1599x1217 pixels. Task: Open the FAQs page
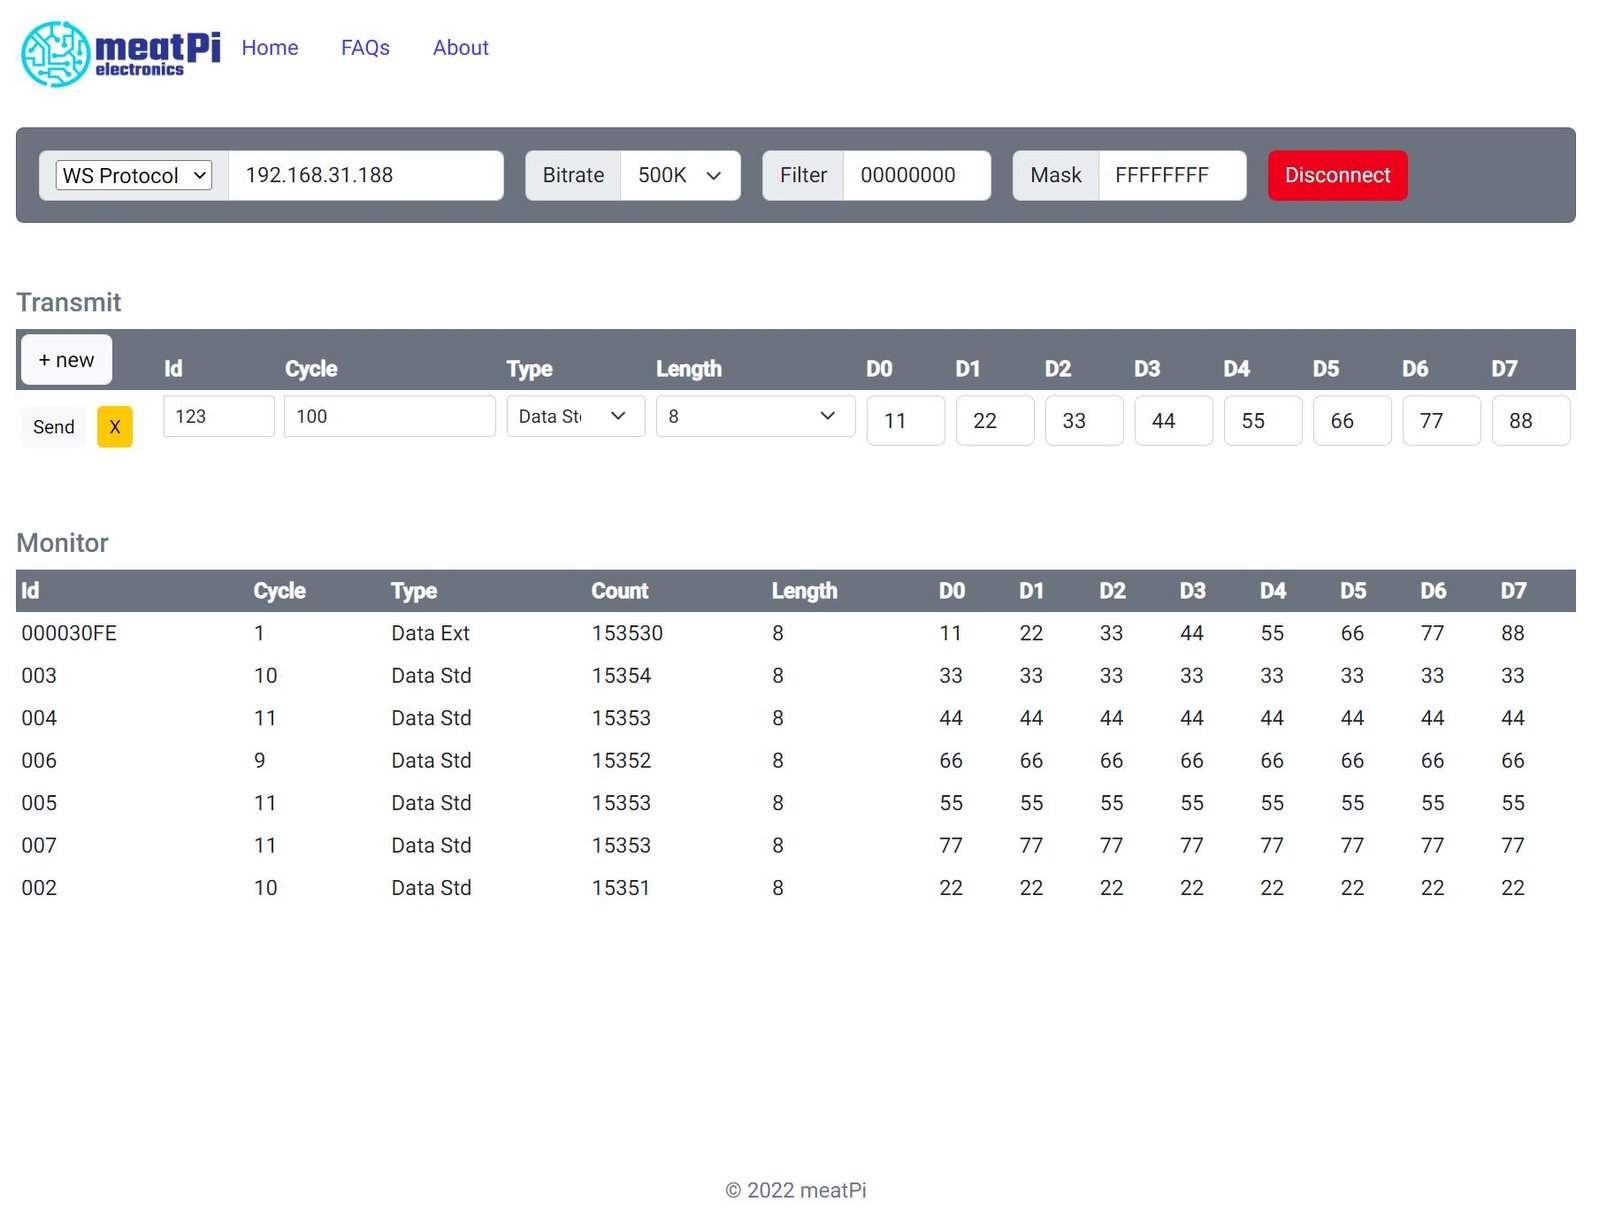tap(365, 48)
